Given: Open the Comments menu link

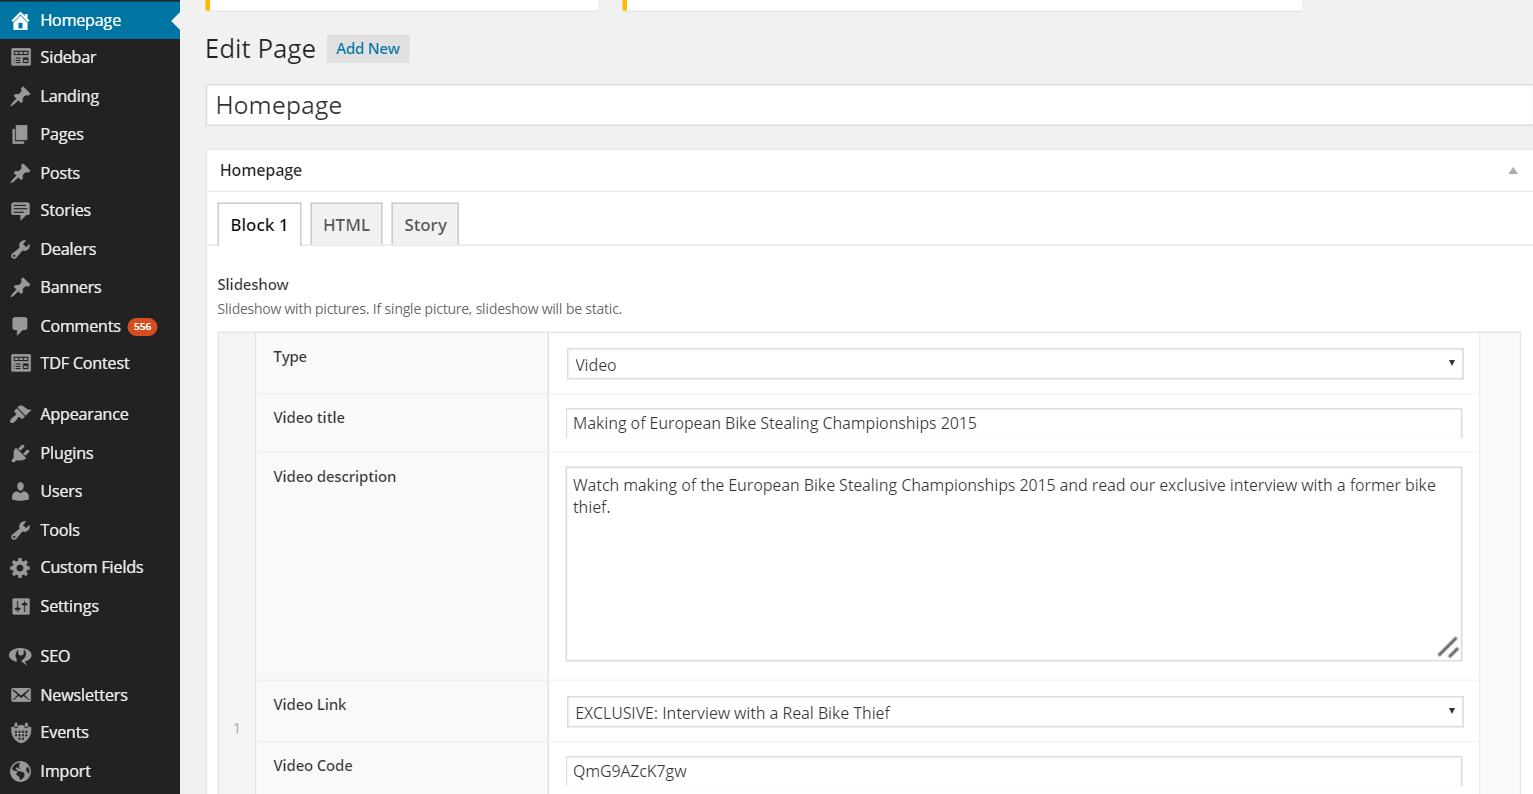Looking at the screenshot, I should (80, 326).
